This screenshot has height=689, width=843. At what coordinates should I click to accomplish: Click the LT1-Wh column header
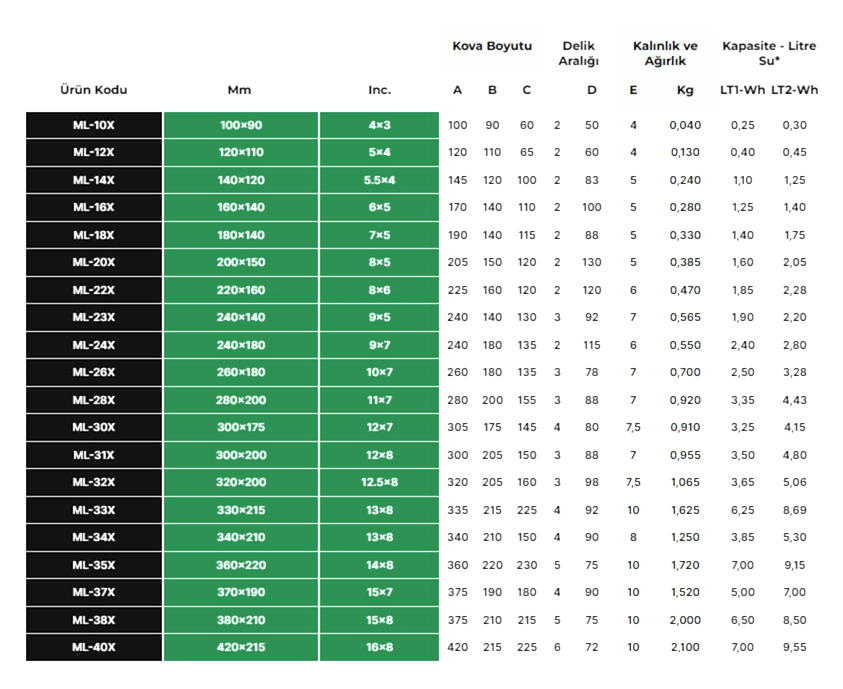[x=742, y=90]
